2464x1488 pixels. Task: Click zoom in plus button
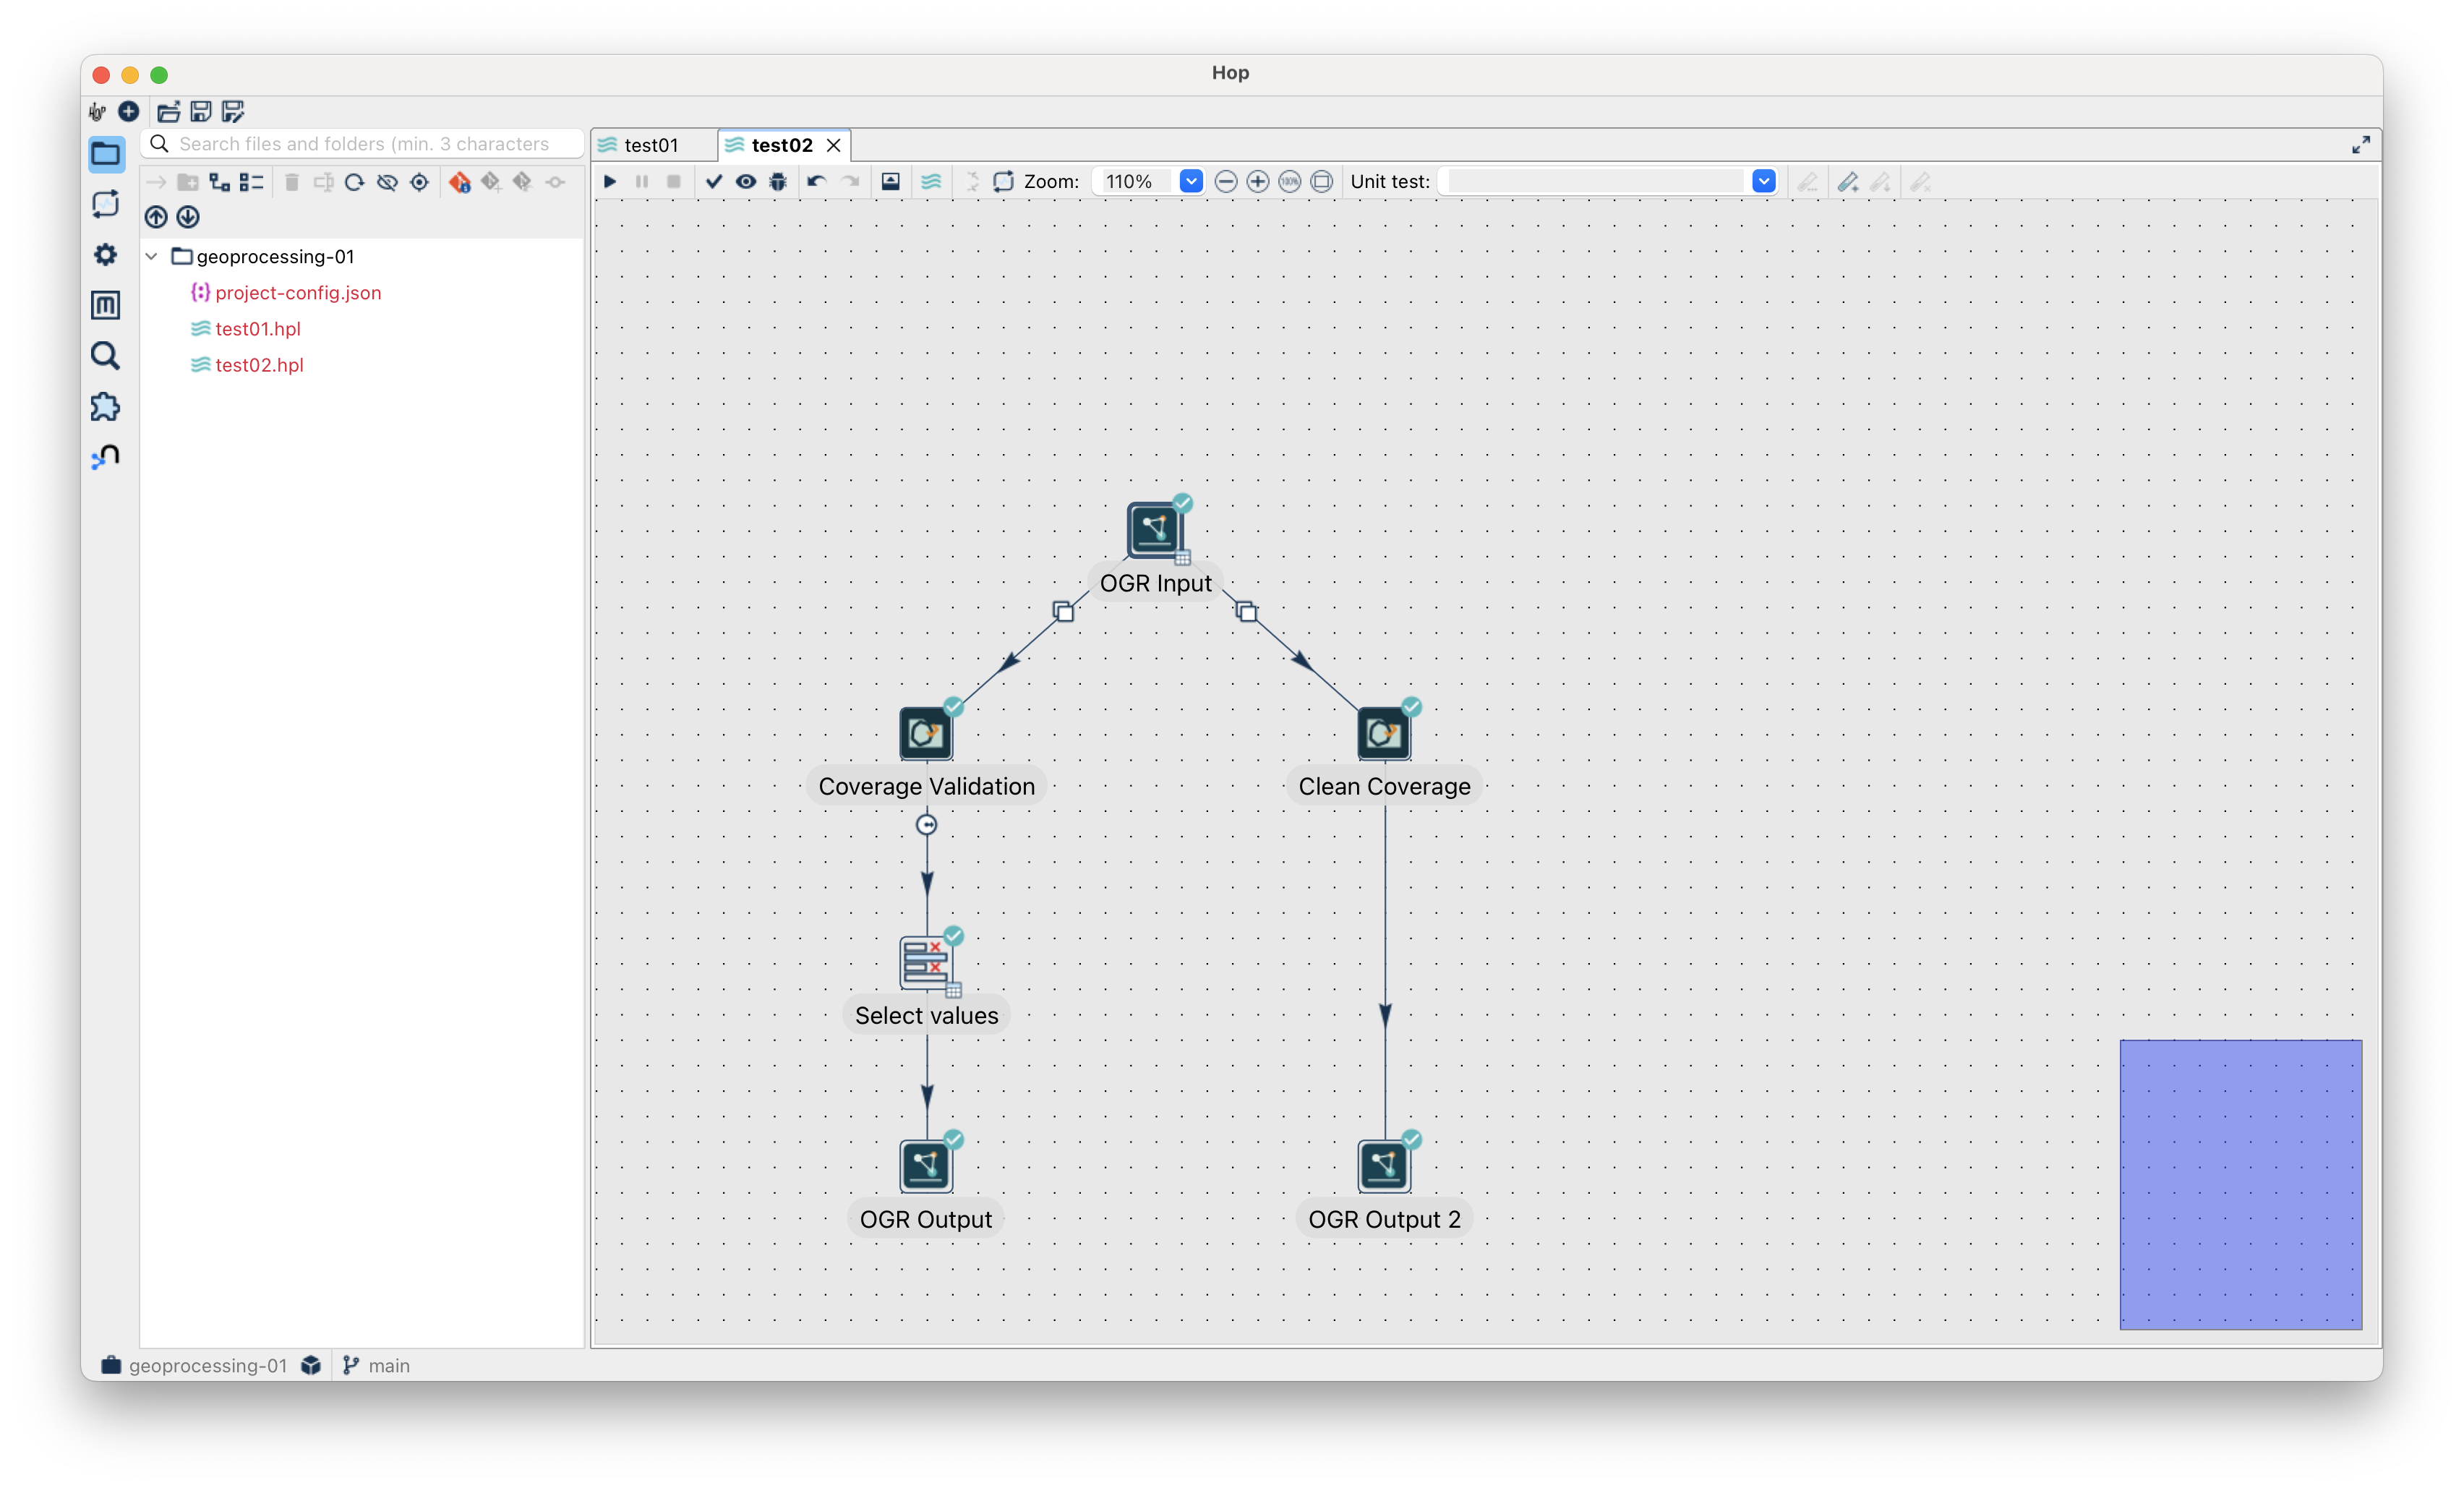(1258, 181)
